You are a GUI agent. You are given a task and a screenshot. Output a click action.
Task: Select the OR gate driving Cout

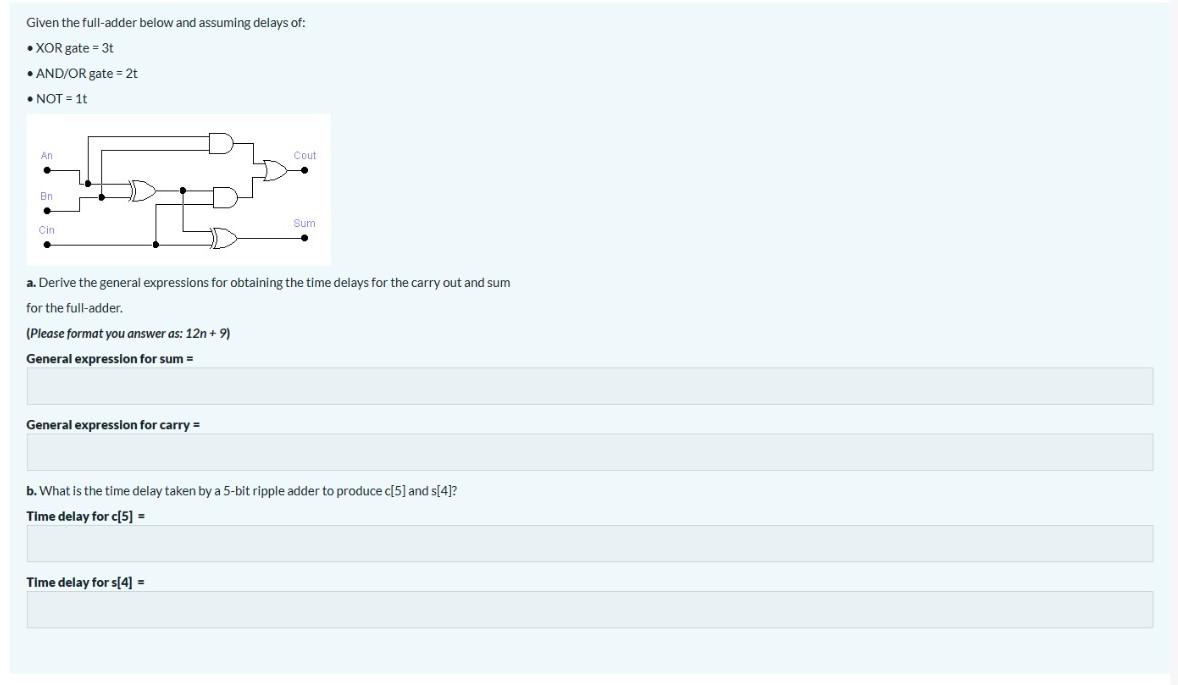point(274,170)
